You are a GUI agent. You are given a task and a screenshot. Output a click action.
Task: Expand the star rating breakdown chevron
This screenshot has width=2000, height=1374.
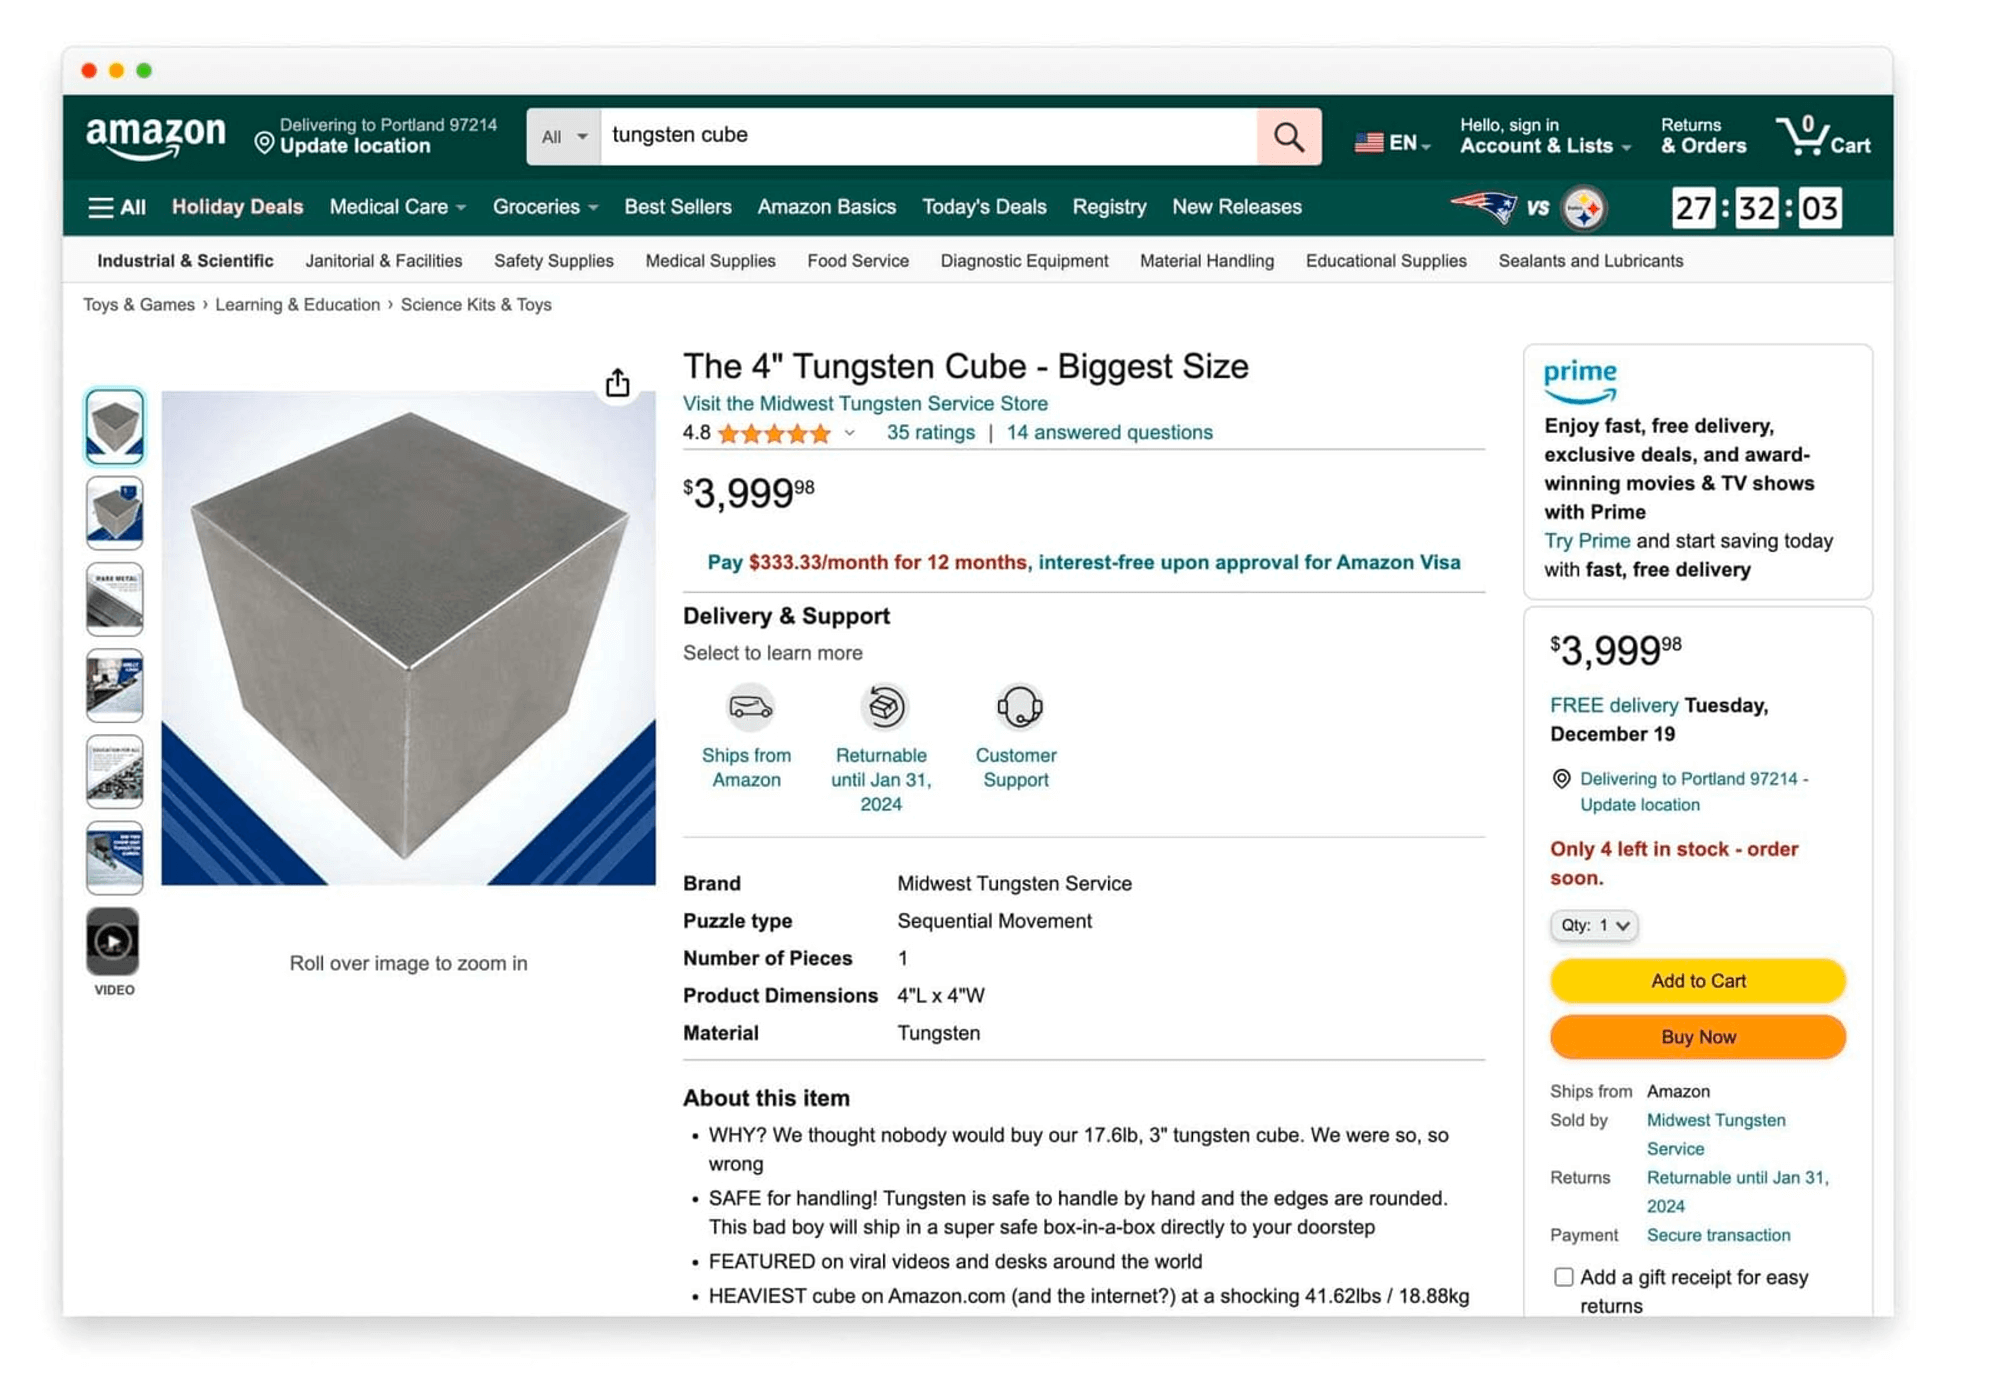[849, 434]
